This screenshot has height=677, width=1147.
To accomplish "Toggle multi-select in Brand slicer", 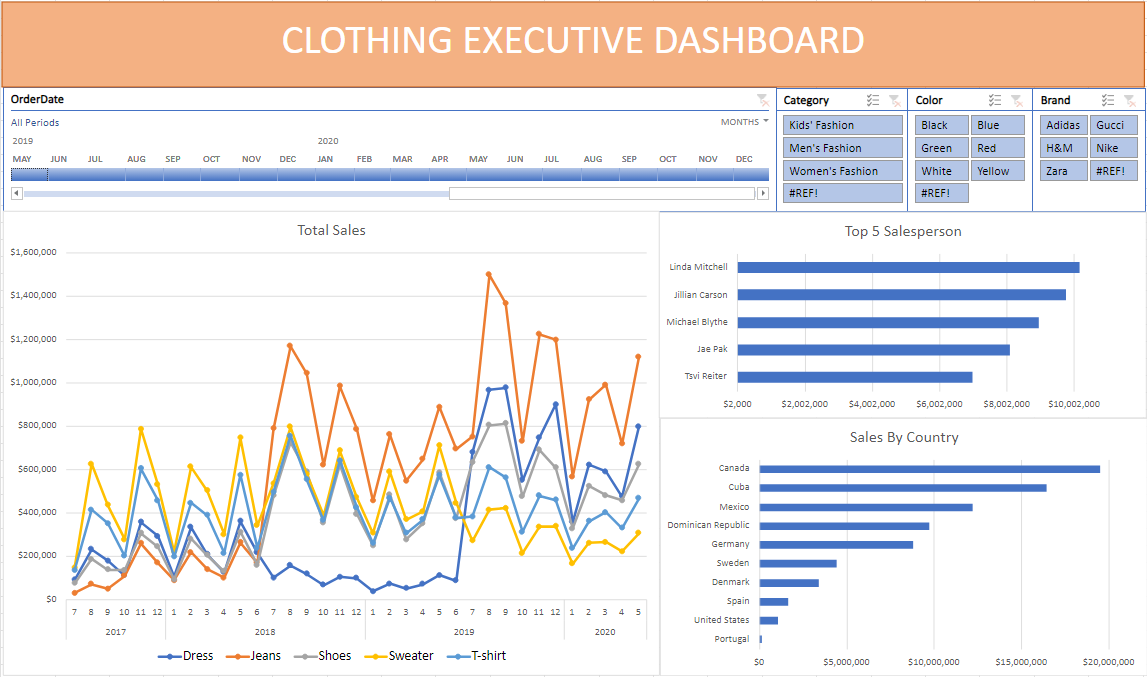I will coord(1108,100).
